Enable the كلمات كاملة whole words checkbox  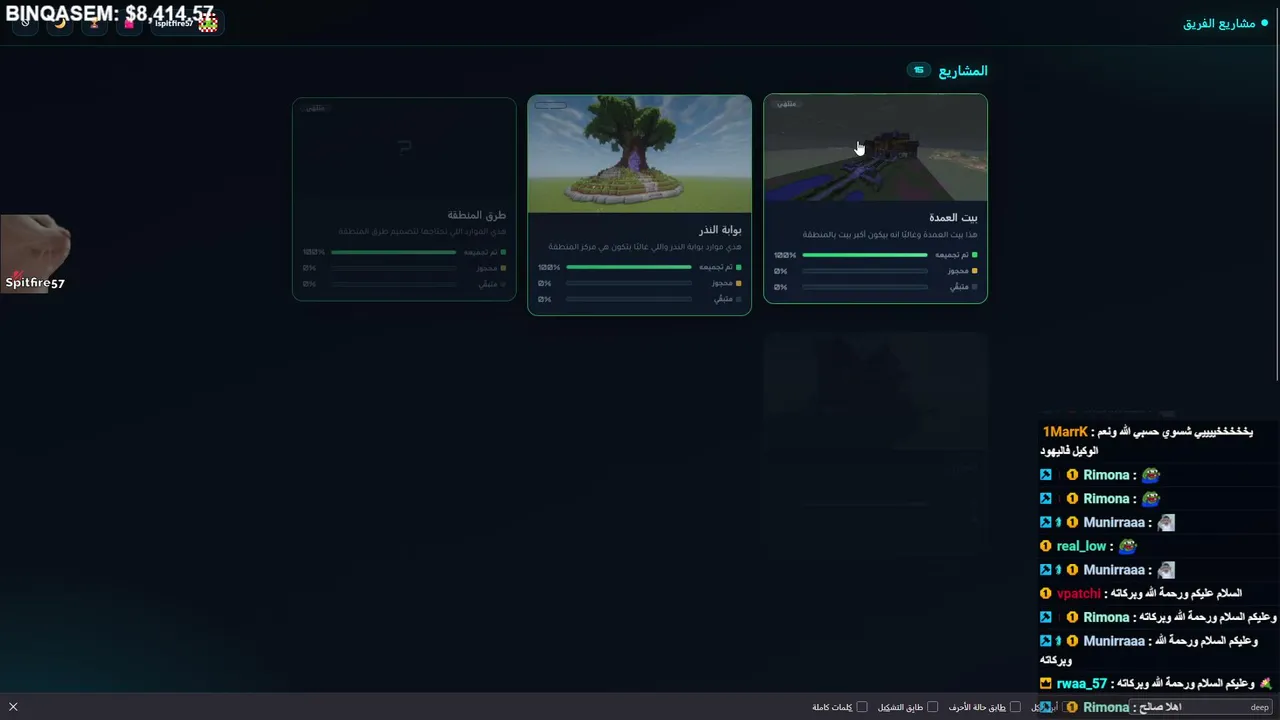pyautogui.click(x=861, y=707)
